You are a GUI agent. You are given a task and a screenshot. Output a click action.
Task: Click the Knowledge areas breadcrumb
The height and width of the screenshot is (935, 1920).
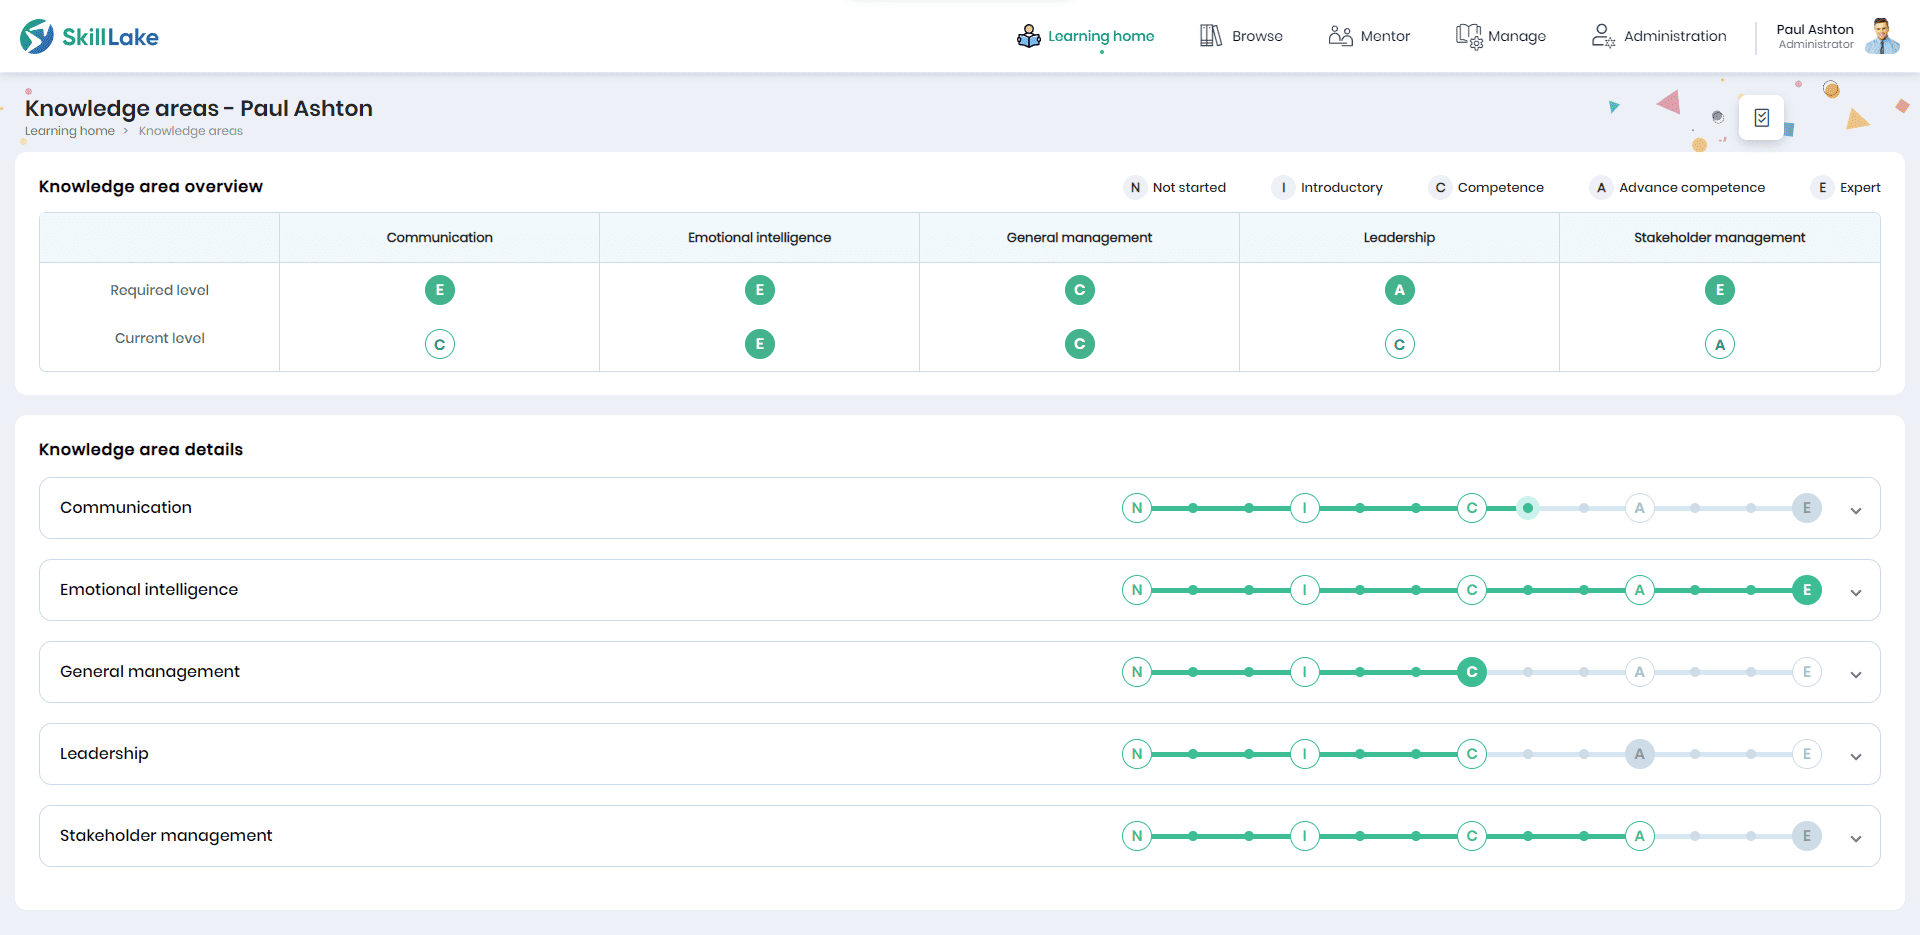[190, 131]
